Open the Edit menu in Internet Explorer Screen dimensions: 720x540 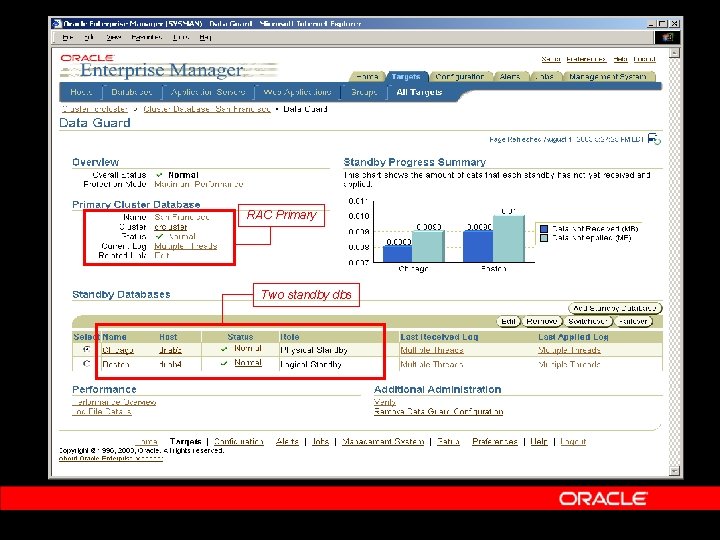pos(89,37)
